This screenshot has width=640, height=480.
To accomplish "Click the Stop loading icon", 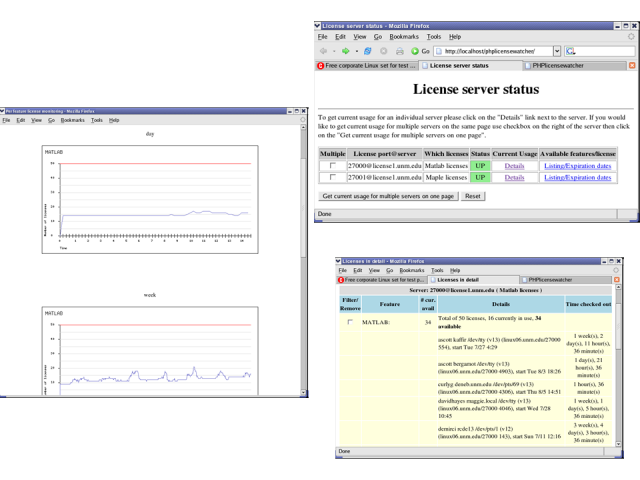I will (383, 51).
